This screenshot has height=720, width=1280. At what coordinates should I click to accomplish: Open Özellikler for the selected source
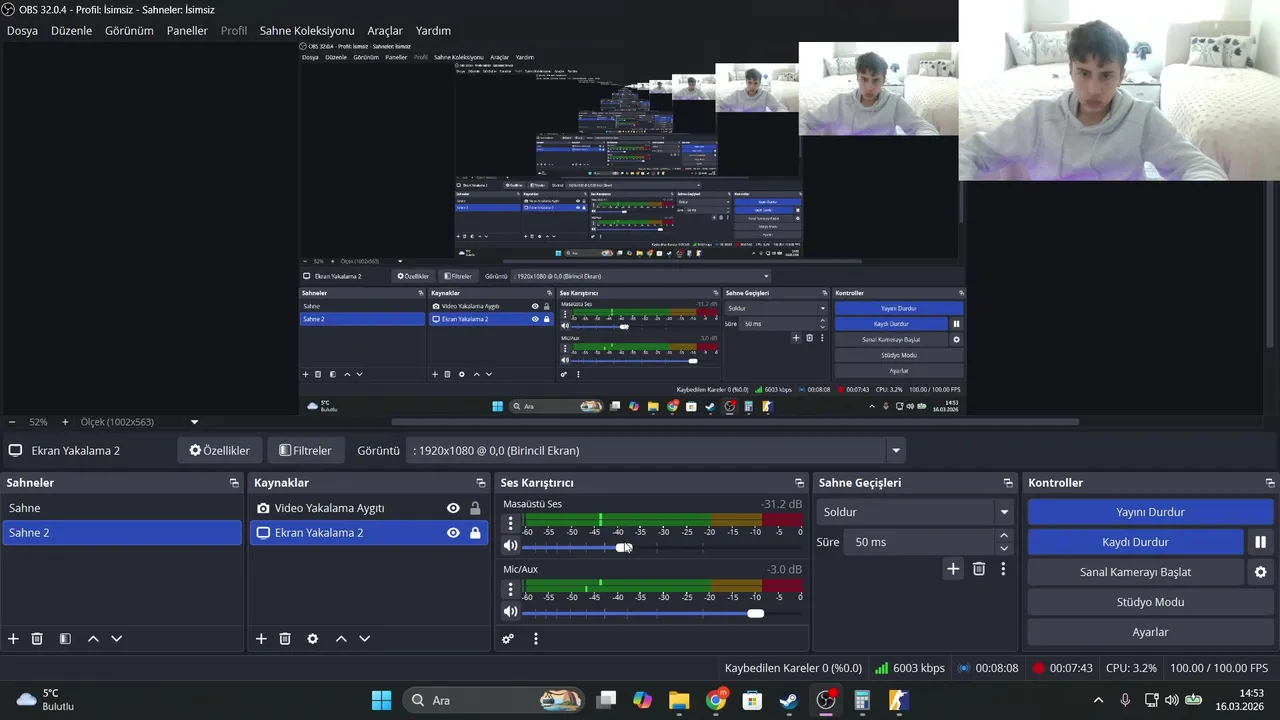point(220,450)
